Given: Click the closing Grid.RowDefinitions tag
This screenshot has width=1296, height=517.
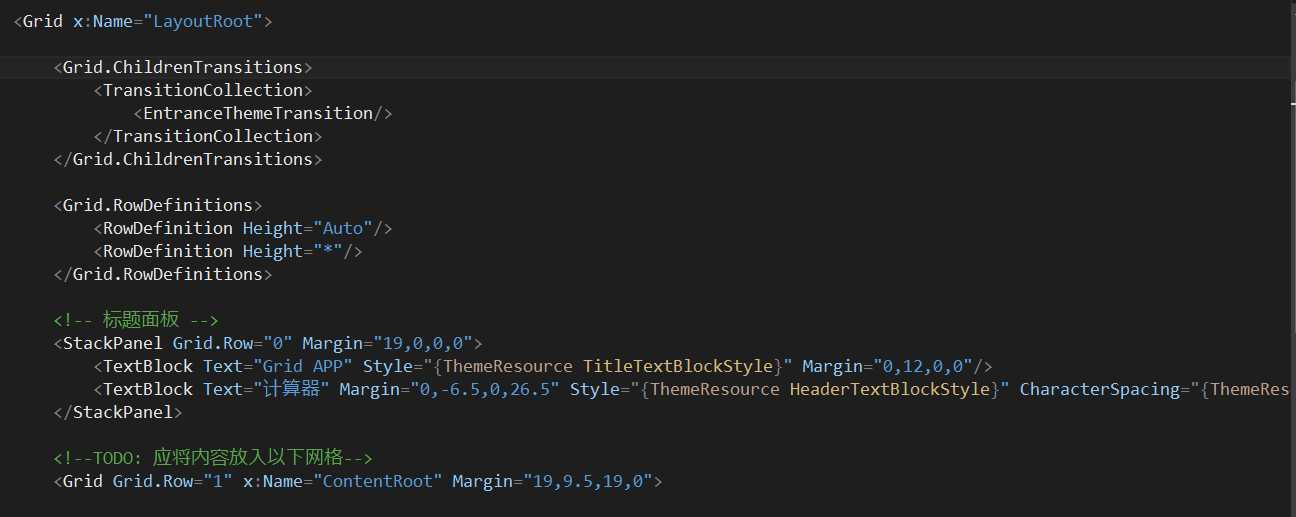Looking at the screenshot, I should pyautogui.click(x=163, y=274).
